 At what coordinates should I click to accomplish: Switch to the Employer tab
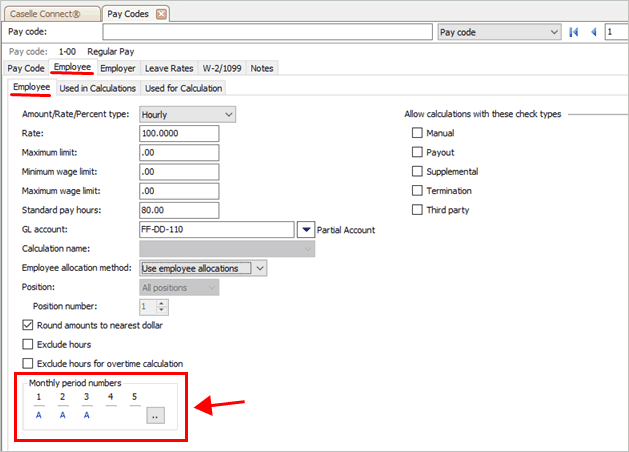coord(118,68)
